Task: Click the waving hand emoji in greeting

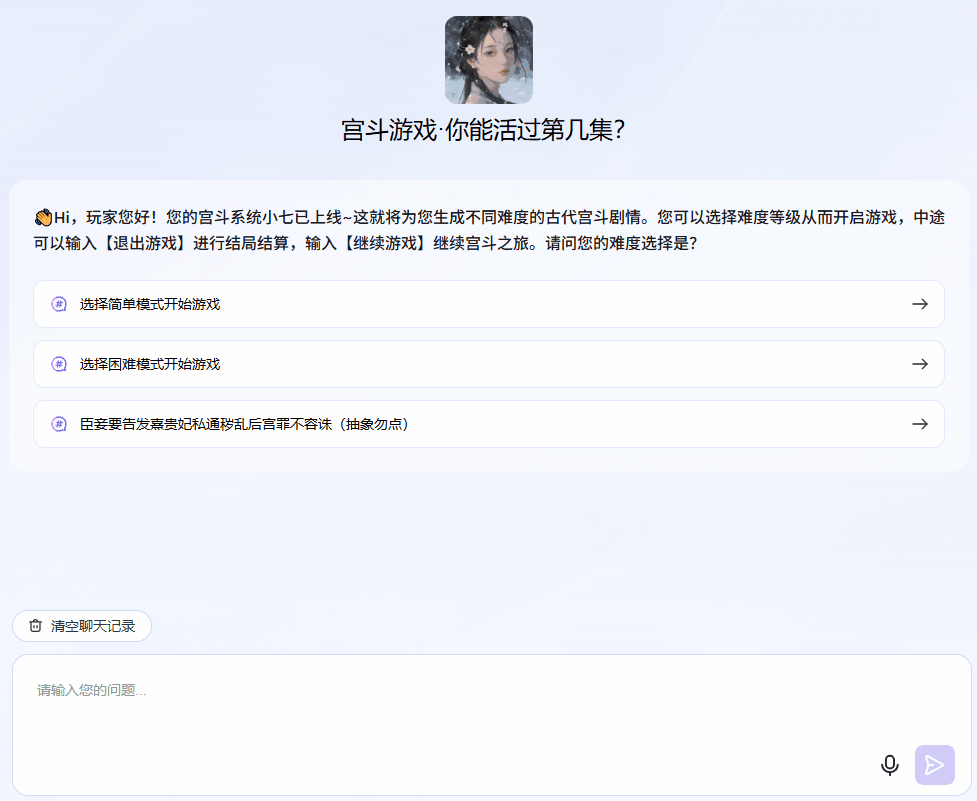Action: [x=43, y=217]
